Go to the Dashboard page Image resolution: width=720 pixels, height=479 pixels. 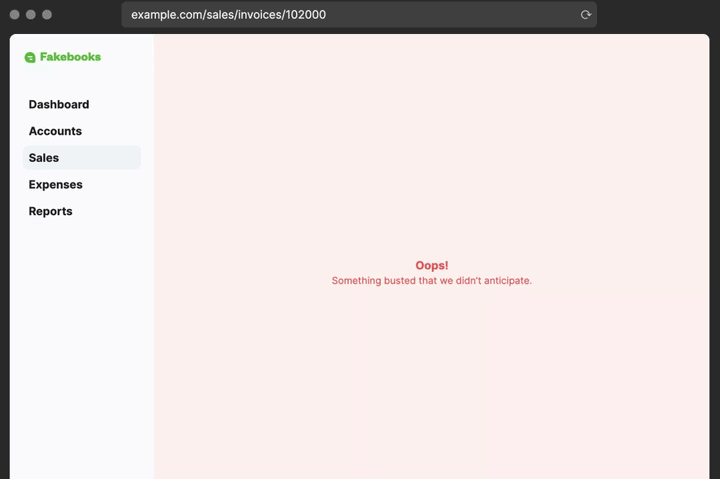point(59,104)
